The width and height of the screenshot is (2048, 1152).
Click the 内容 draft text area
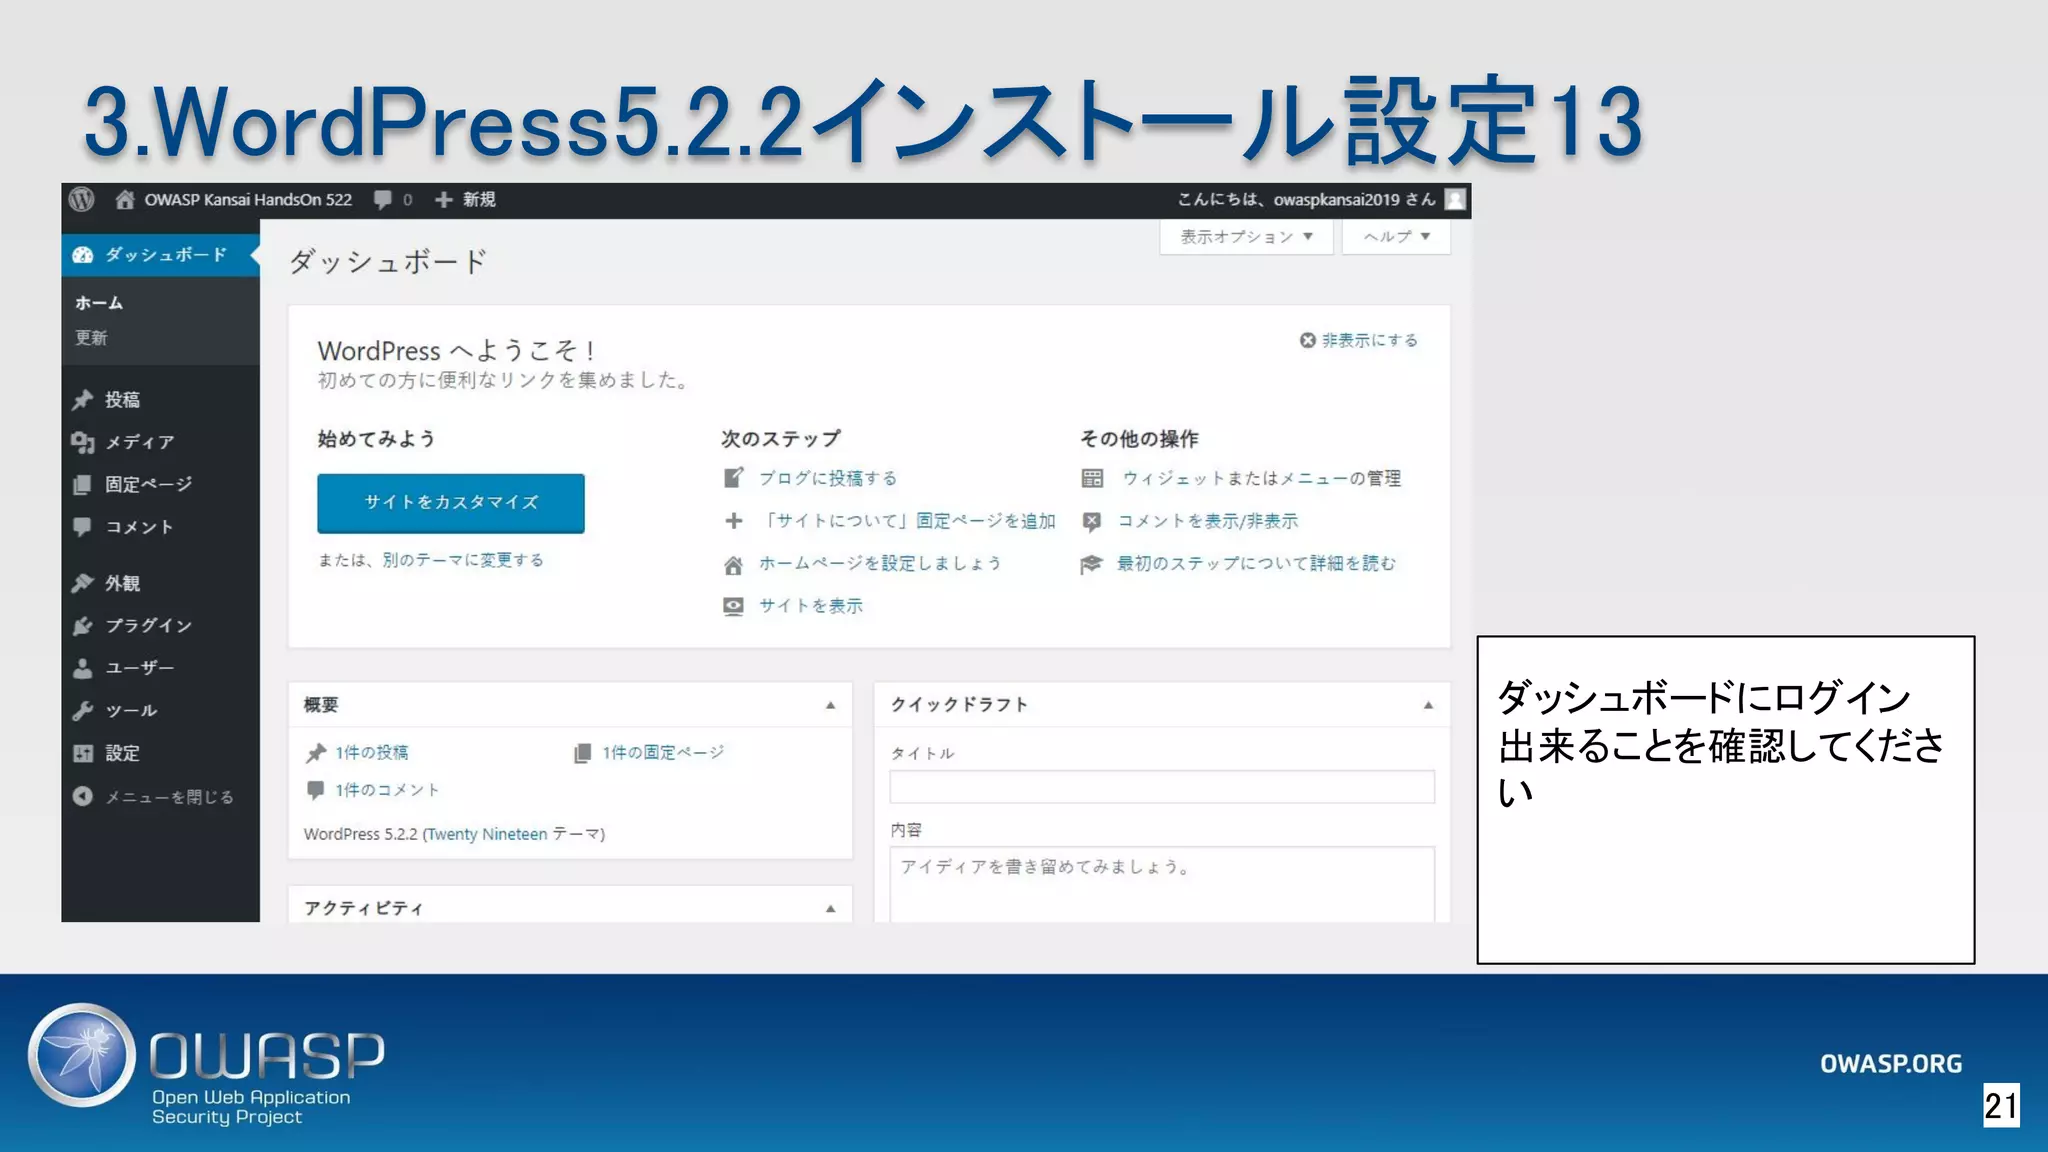1162,885
